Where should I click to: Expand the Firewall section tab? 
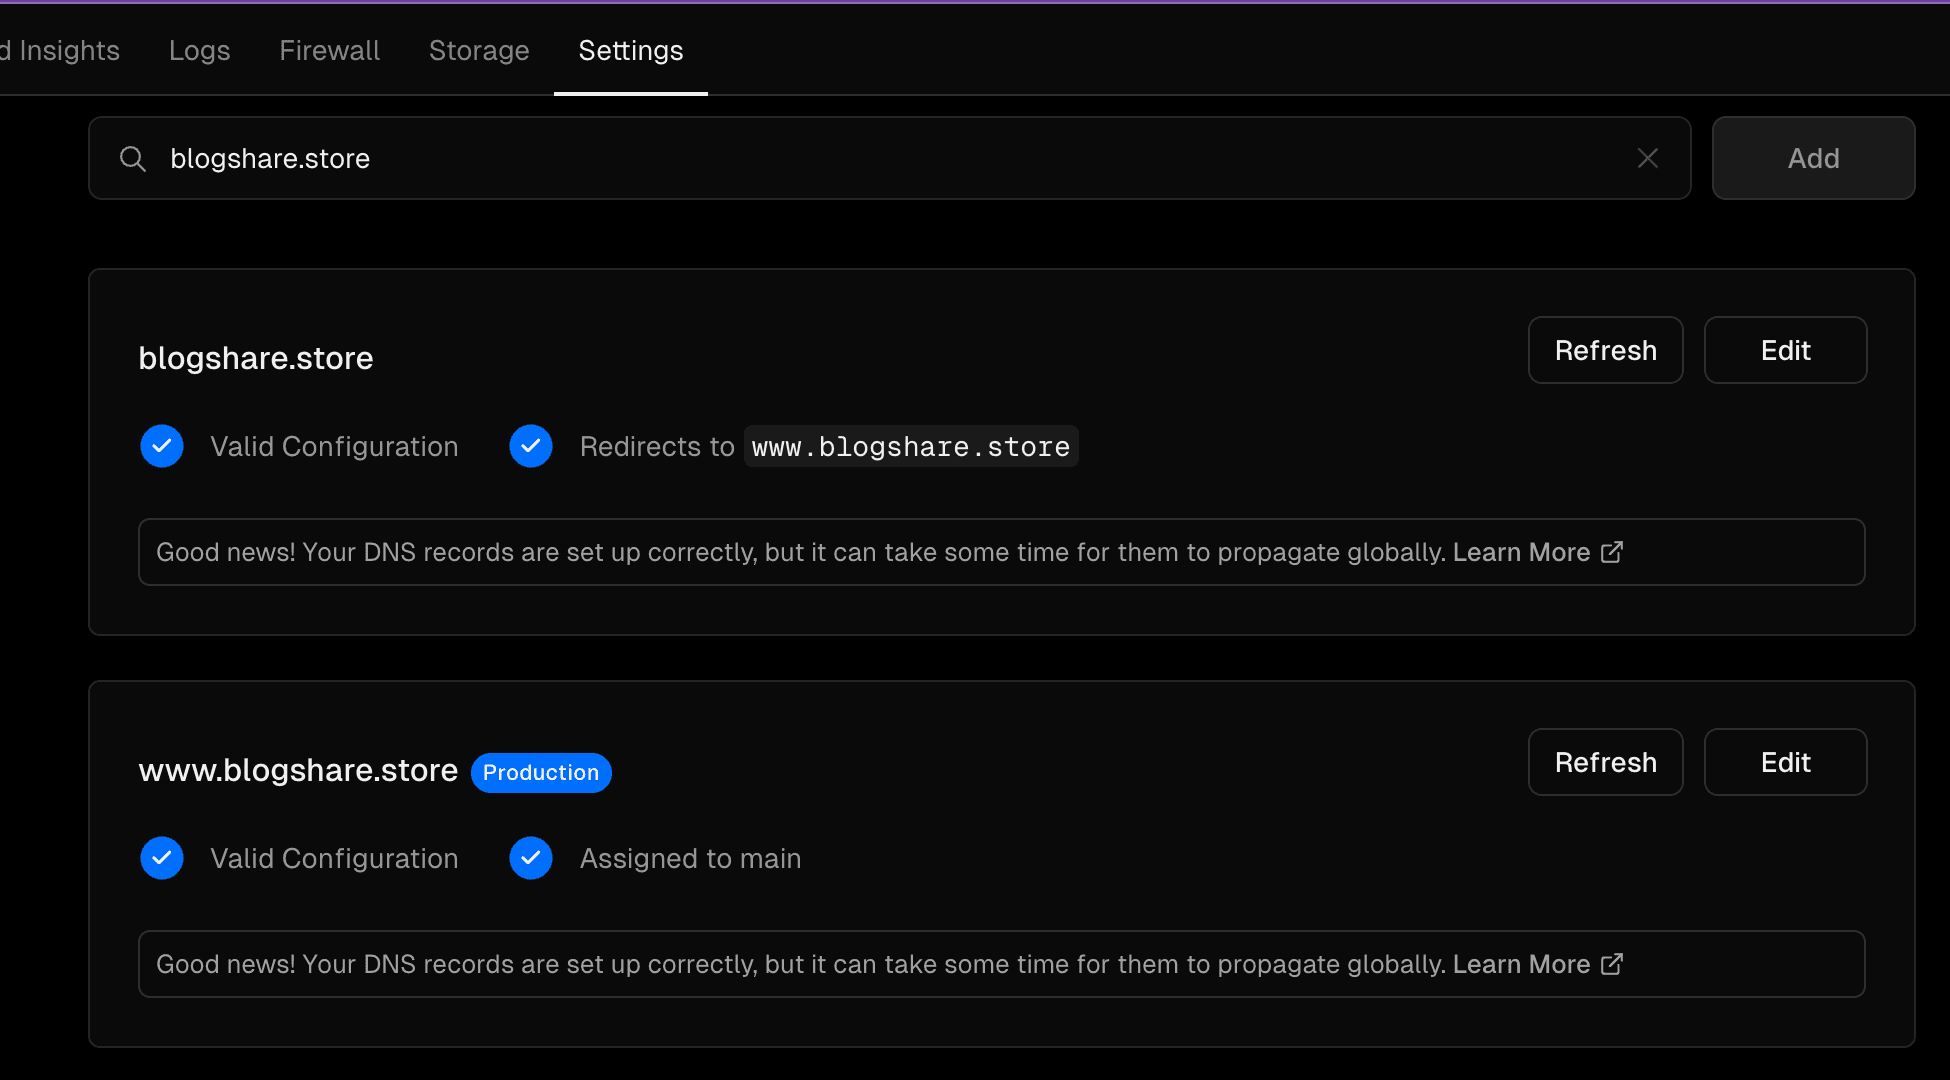pos(328,49)
